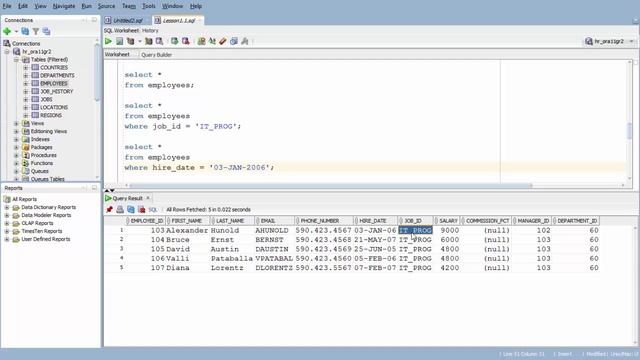Expand the LOCATIONS table node

[25, 107]
